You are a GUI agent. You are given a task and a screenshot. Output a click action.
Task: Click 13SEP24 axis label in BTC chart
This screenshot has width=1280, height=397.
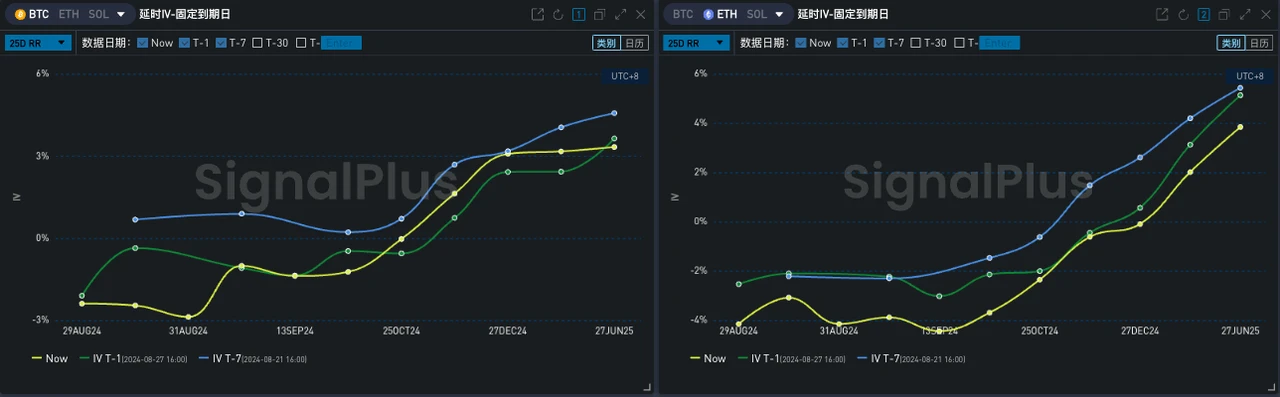click(295, 330)
